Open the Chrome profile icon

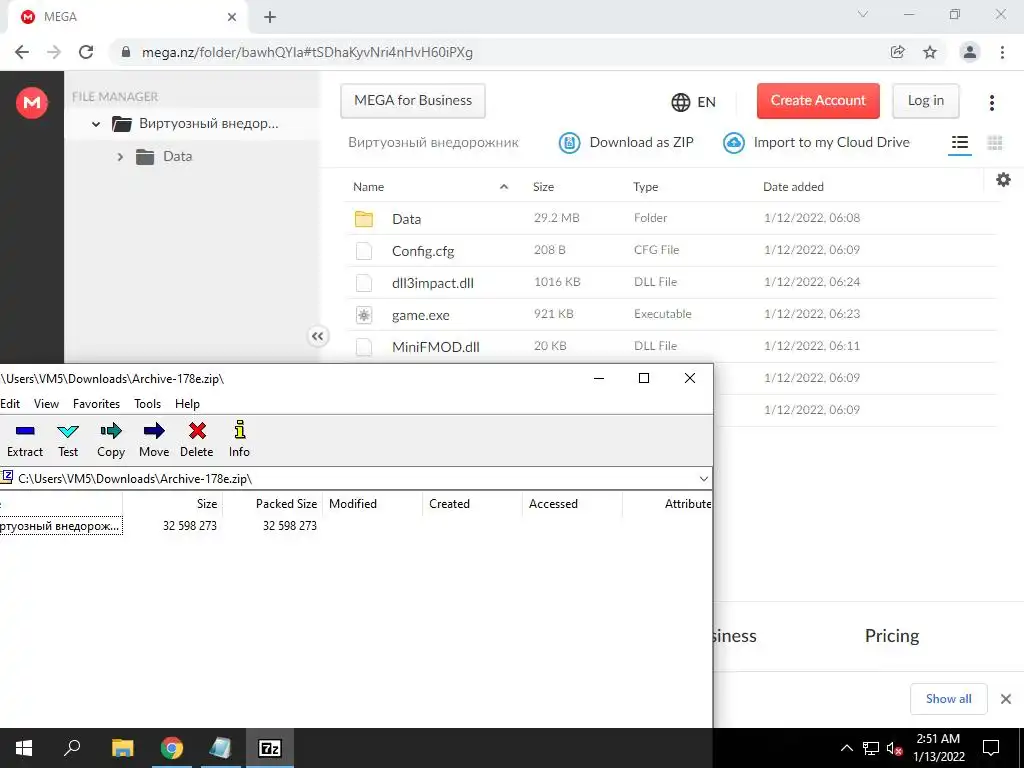pos(970,52)
